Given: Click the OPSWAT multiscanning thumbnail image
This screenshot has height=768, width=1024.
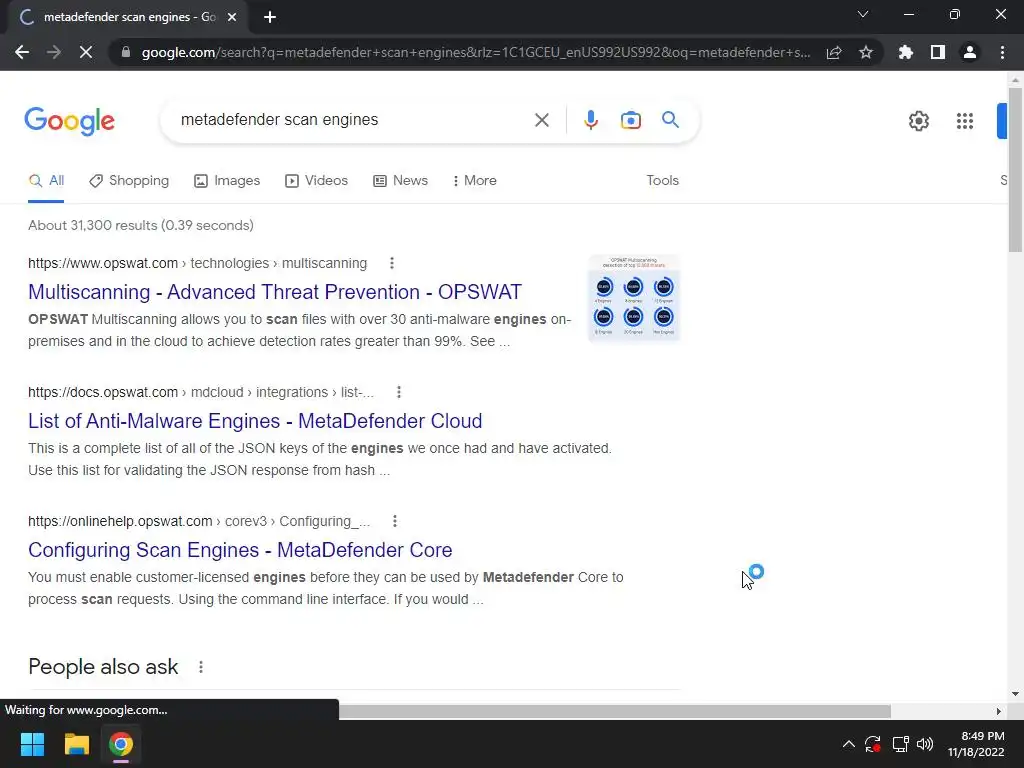Looking at the screenshot, I should tap(634, 298).
